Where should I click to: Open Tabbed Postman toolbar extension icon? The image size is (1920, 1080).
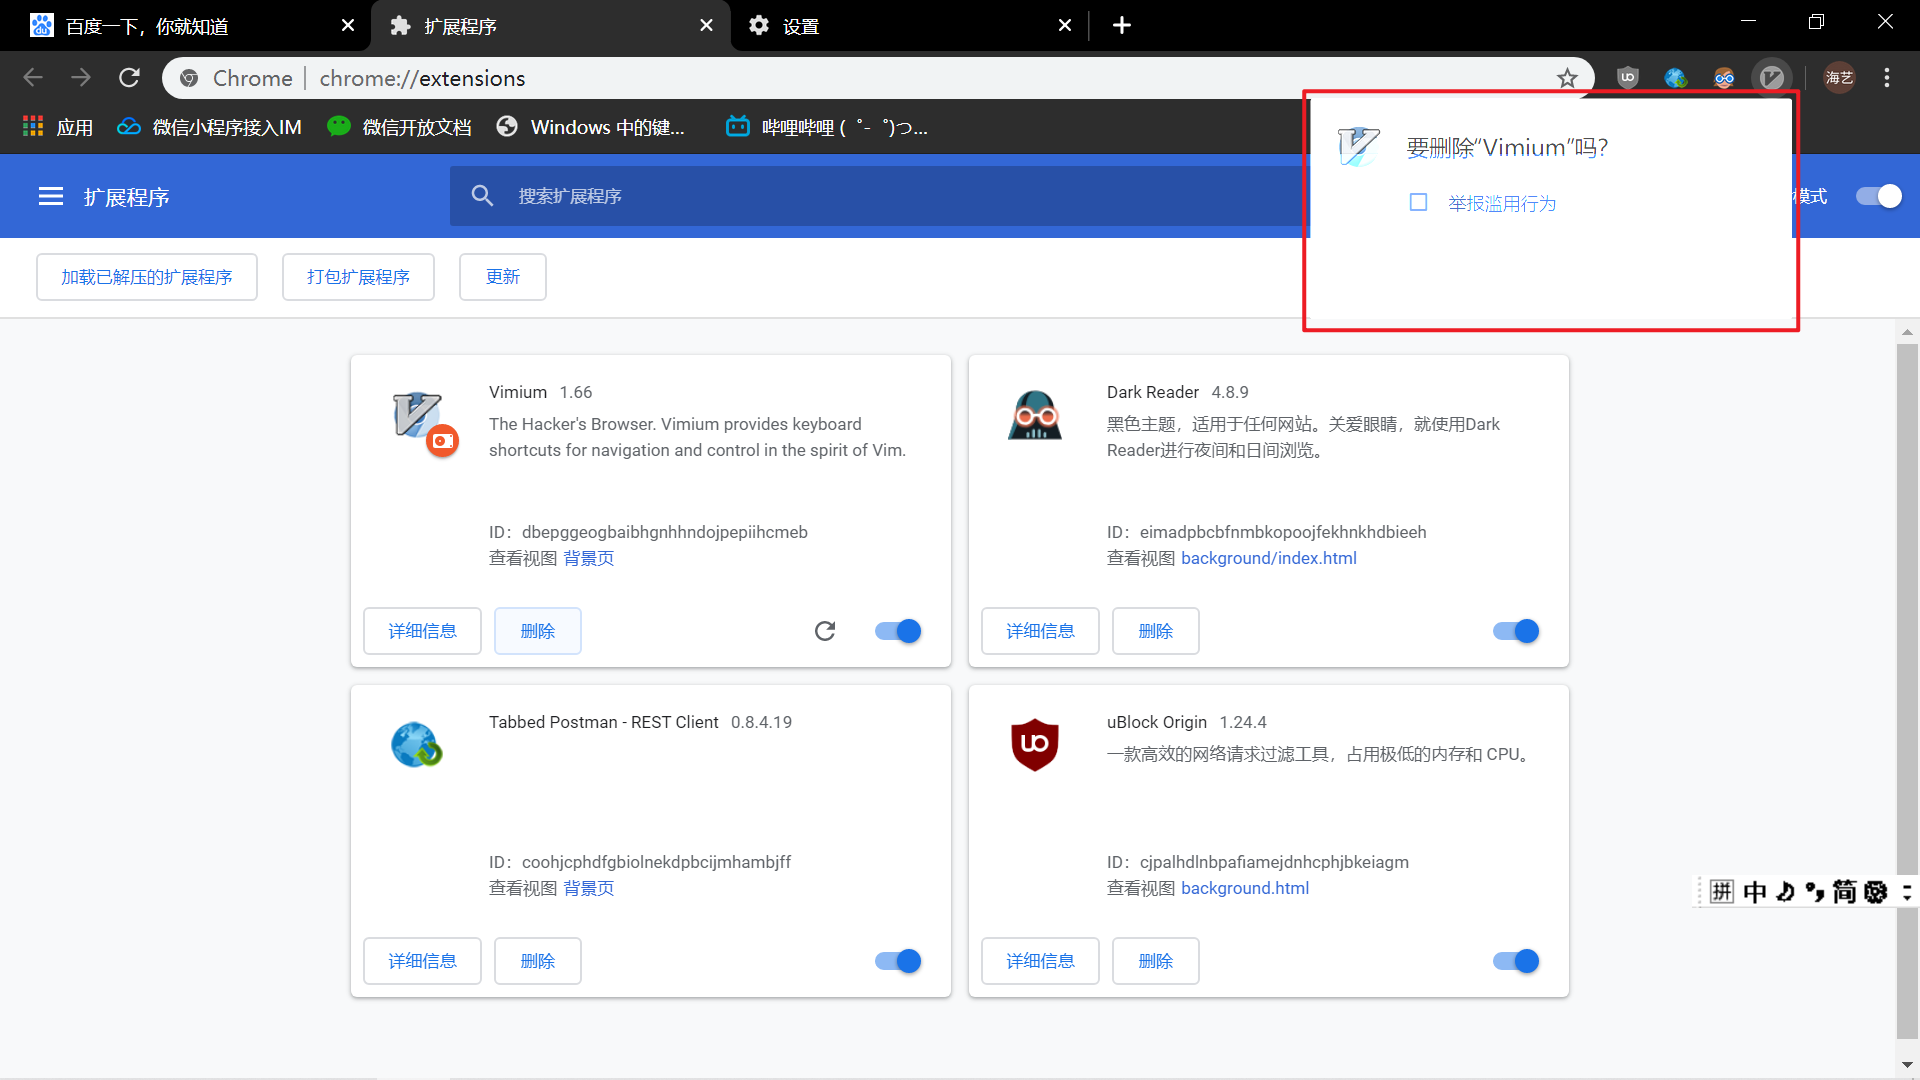1676,78
